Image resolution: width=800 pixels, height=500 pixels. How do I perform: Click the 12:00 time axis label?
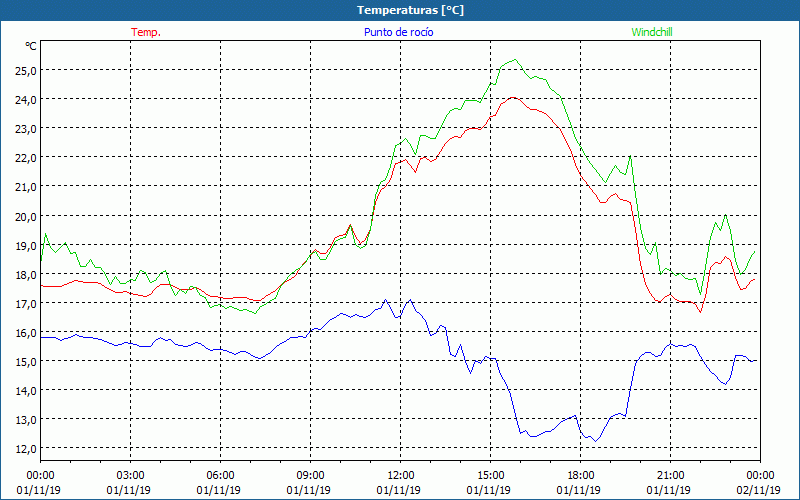pos(401,476)
